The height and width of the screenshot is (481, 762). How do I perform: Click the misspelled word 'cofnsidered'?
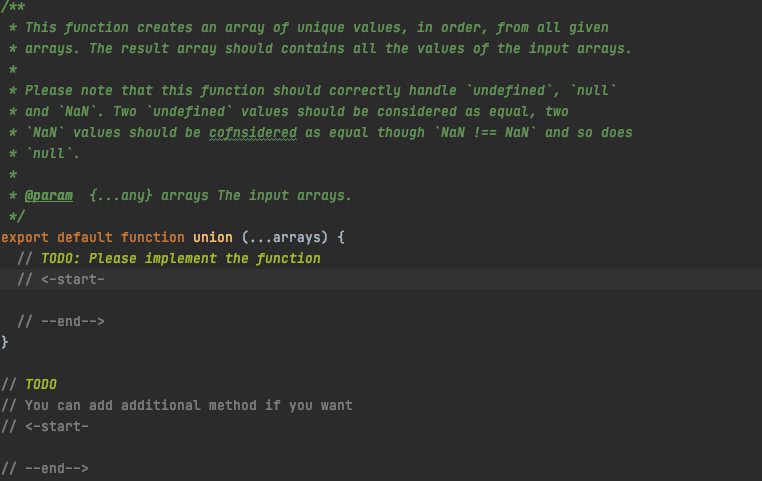click(253, 132)
